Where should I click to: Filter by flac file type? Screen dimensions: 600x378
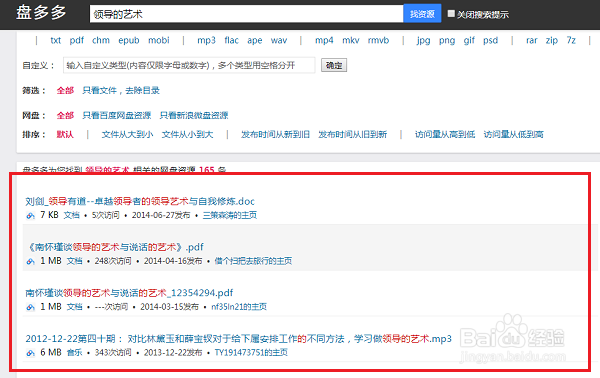pyautogui.click(x=232, y=40)
